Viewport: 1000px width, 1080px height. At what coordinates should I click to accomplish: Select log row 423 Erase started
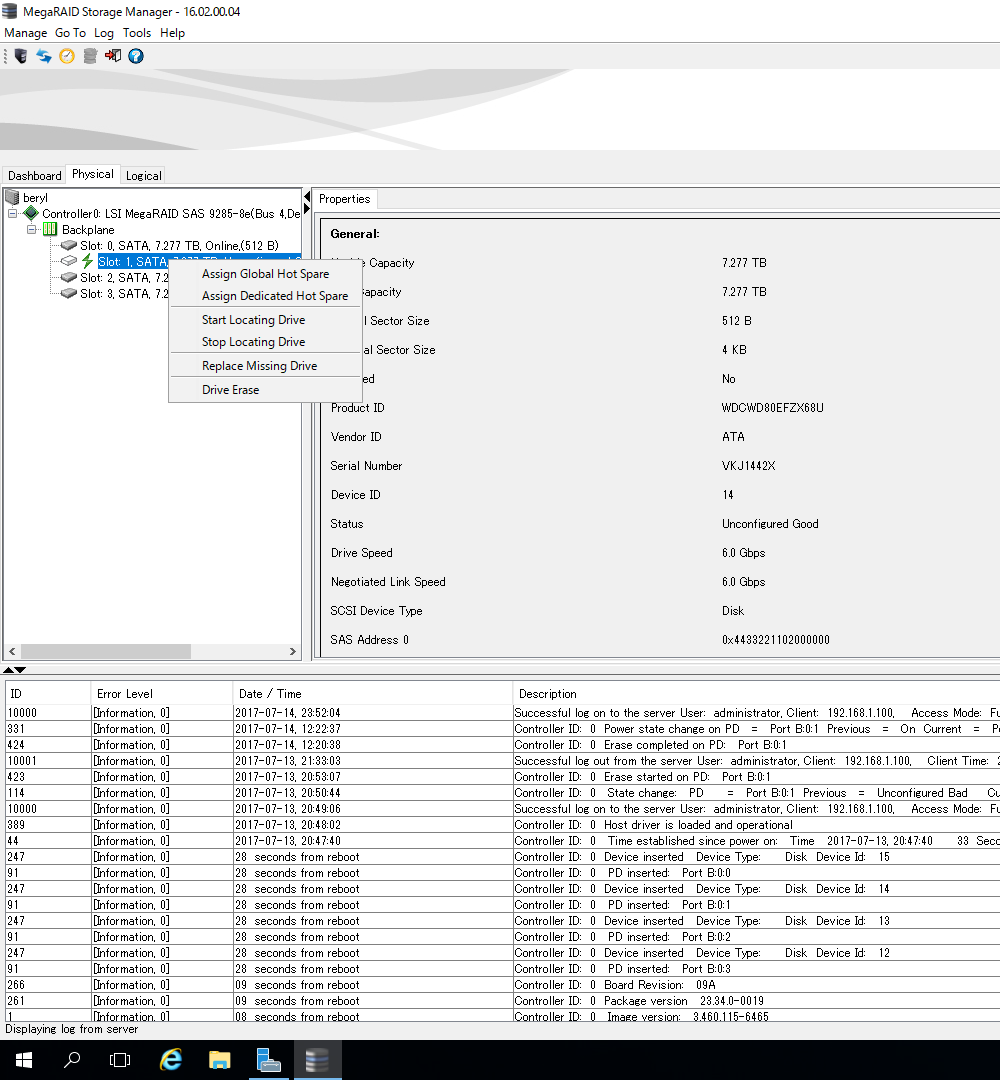503,776
